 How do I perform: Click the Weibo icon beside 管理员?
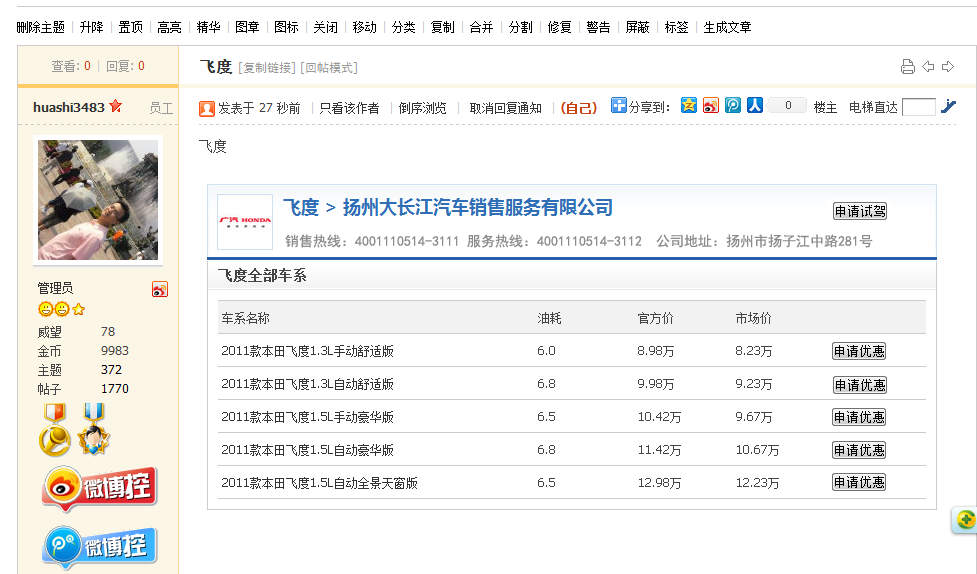point(160,289)
